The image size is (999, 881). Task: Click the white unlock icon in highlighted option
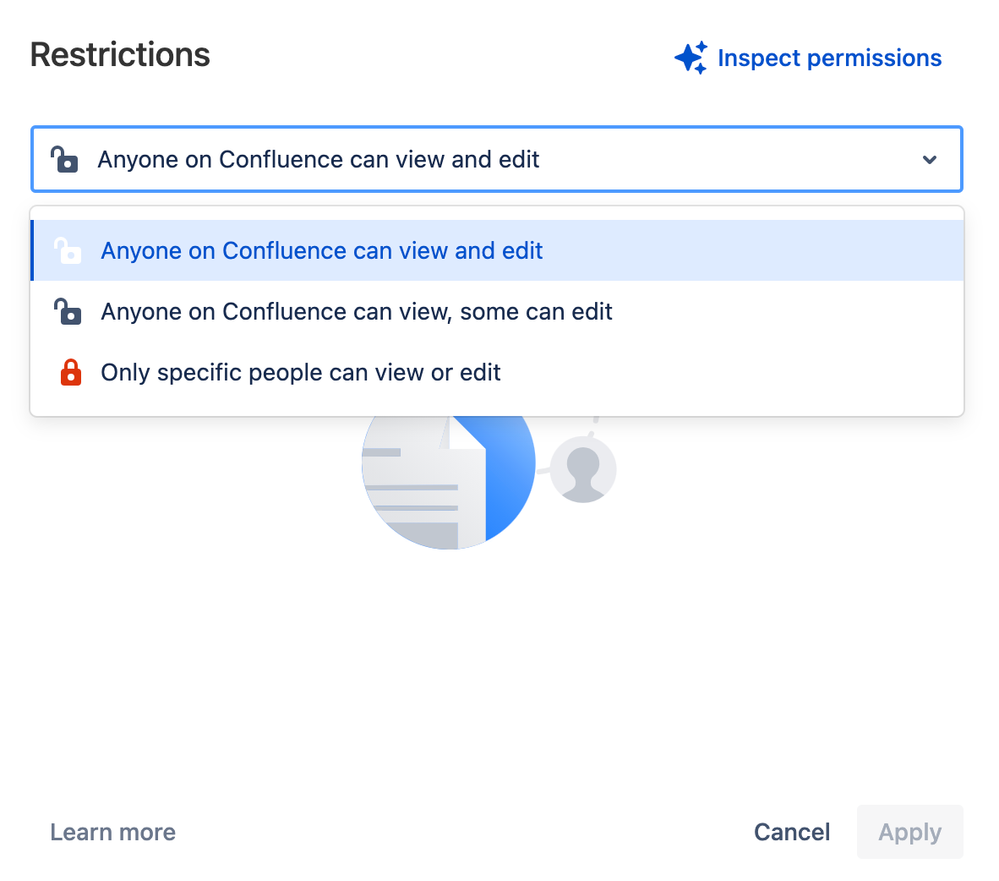(x=68, y=250)
